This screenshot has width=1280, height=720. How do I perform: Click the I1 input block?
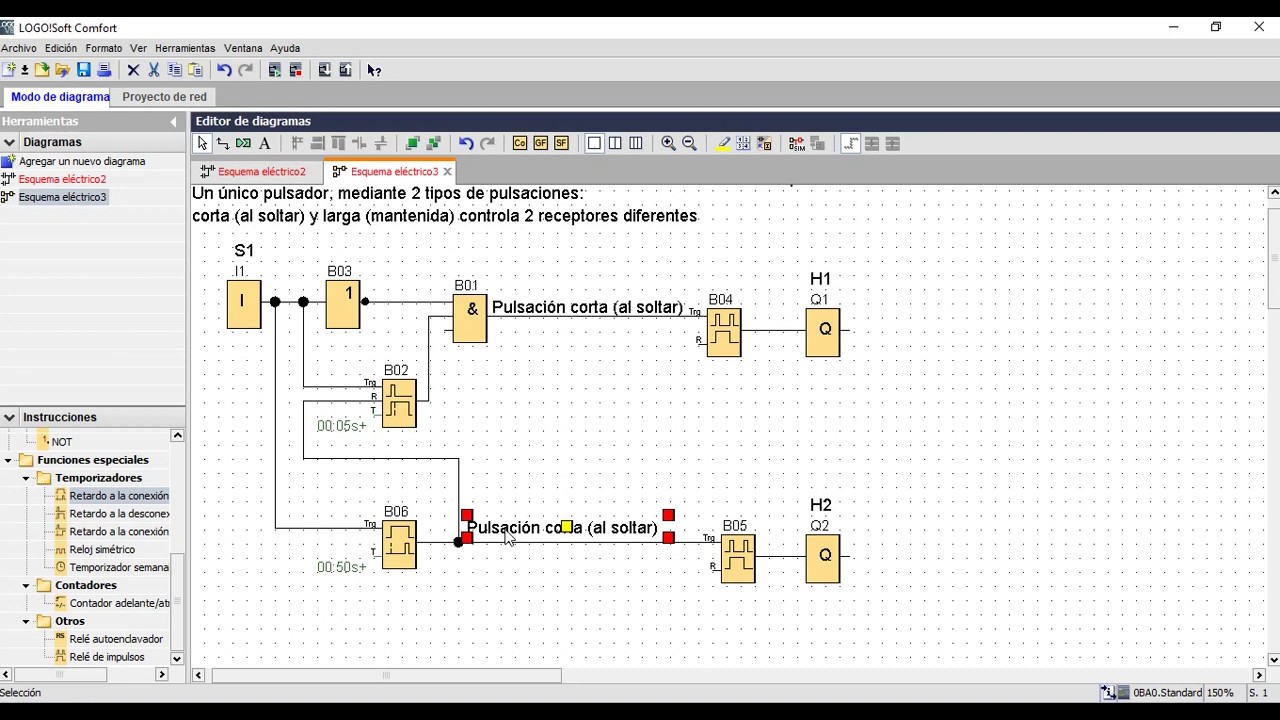pos(243,304)
